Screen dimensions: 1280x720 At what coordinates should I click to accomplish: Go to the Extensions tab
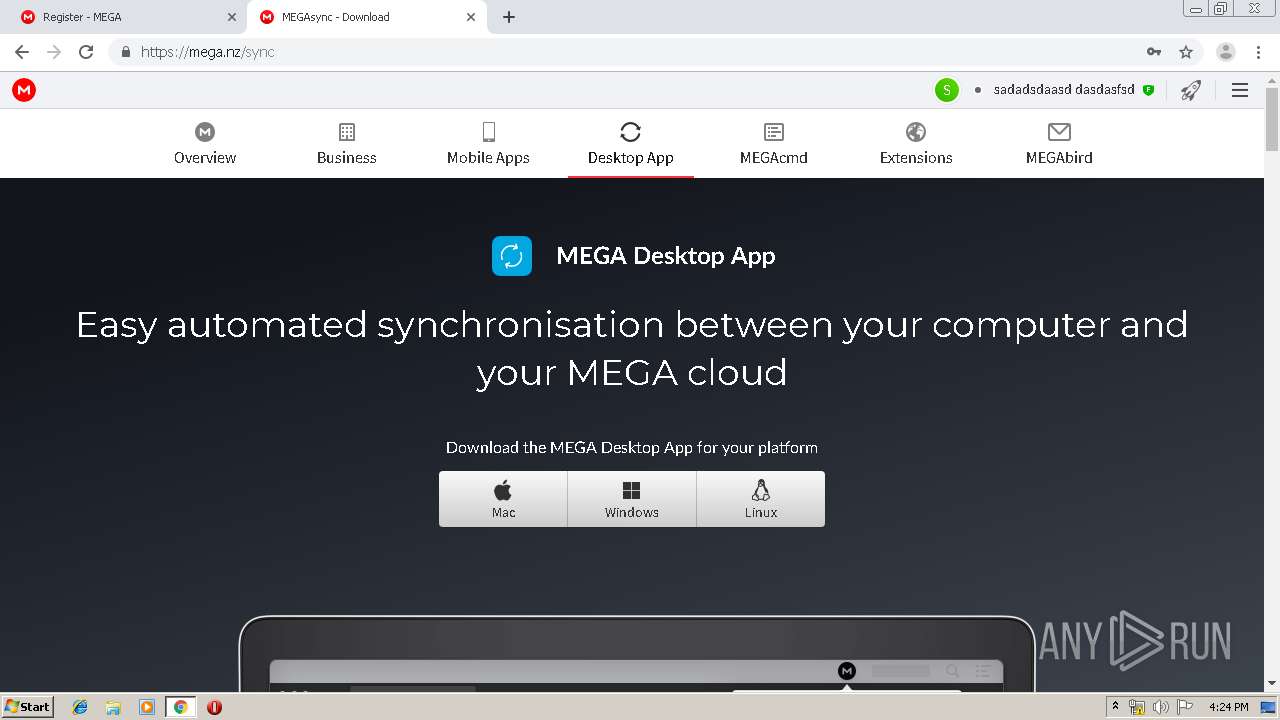coord(916,144)
